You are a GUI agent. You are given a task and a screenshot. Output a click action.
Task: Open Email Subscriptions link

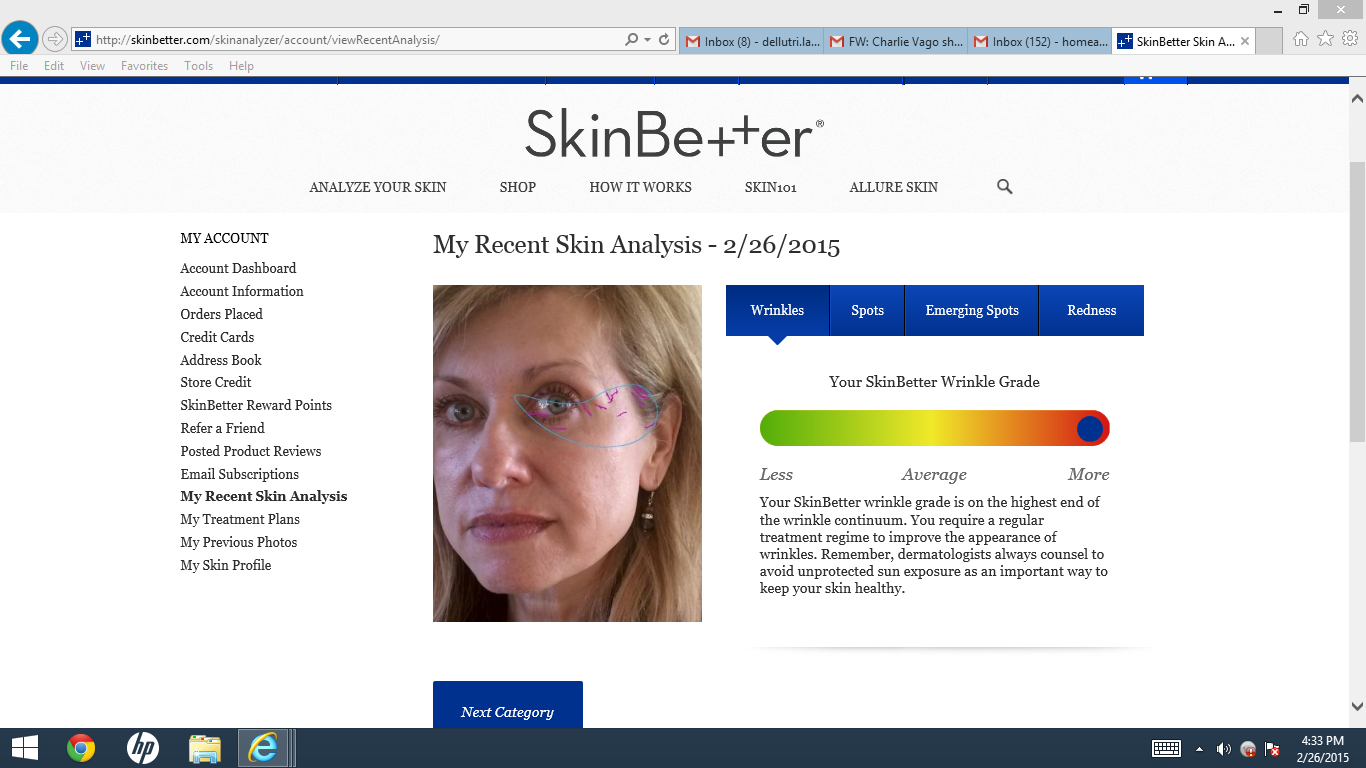(x=240, y=474)
